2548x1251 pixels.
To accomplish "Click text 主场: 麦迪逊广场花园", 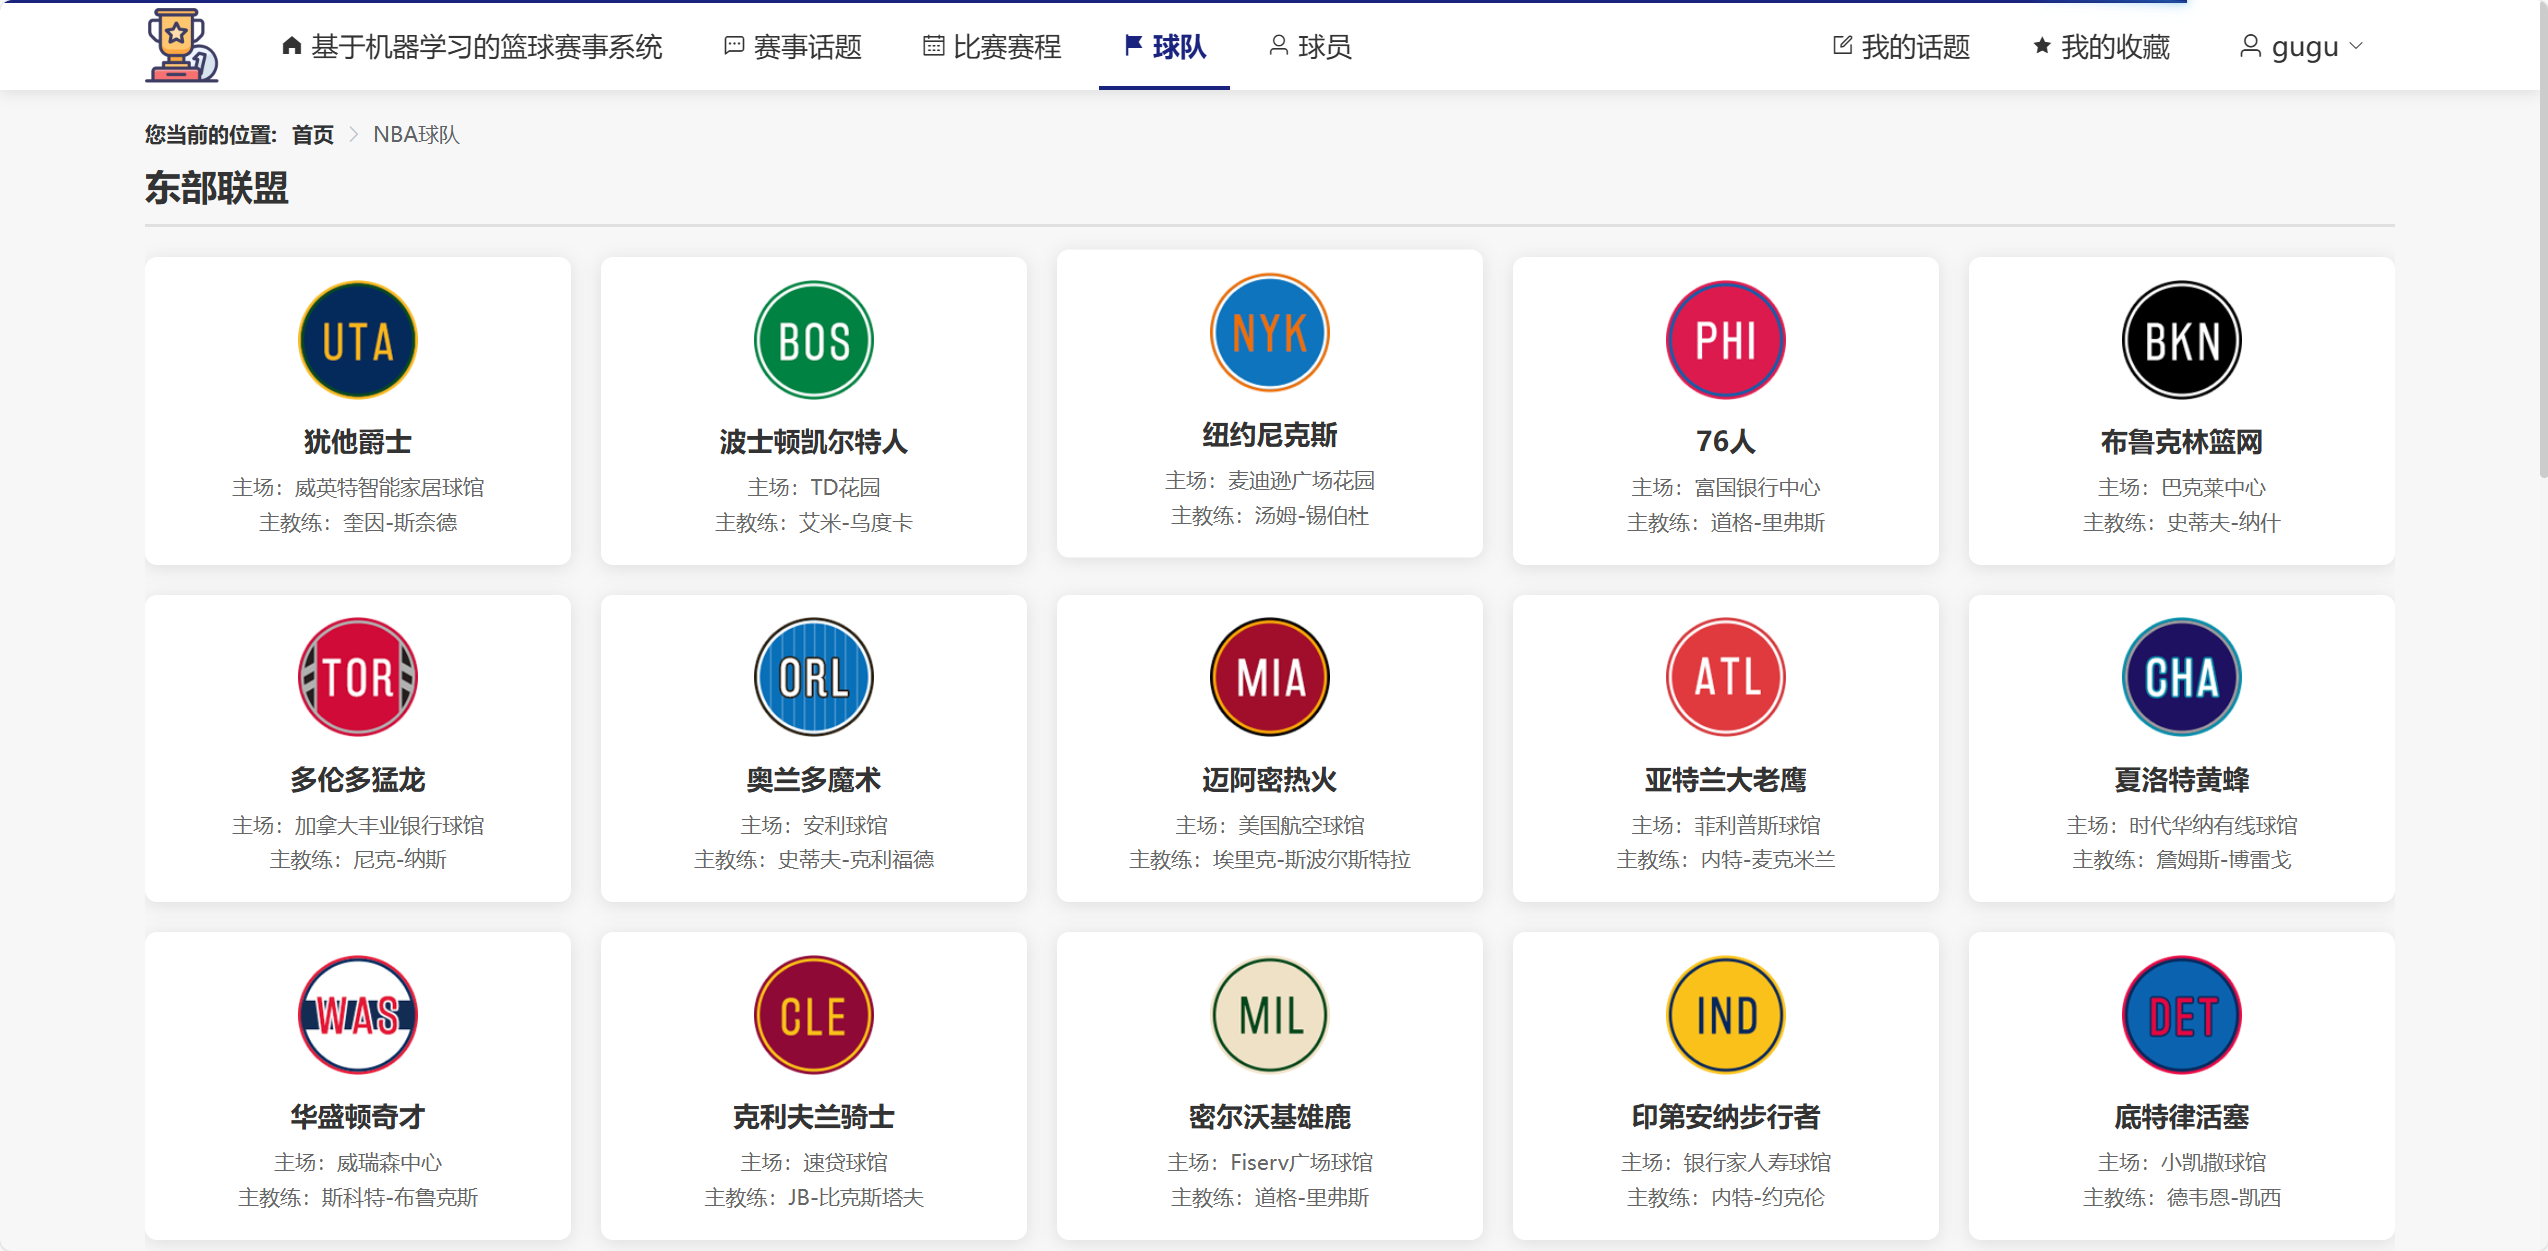I will tap(1270, 480).
